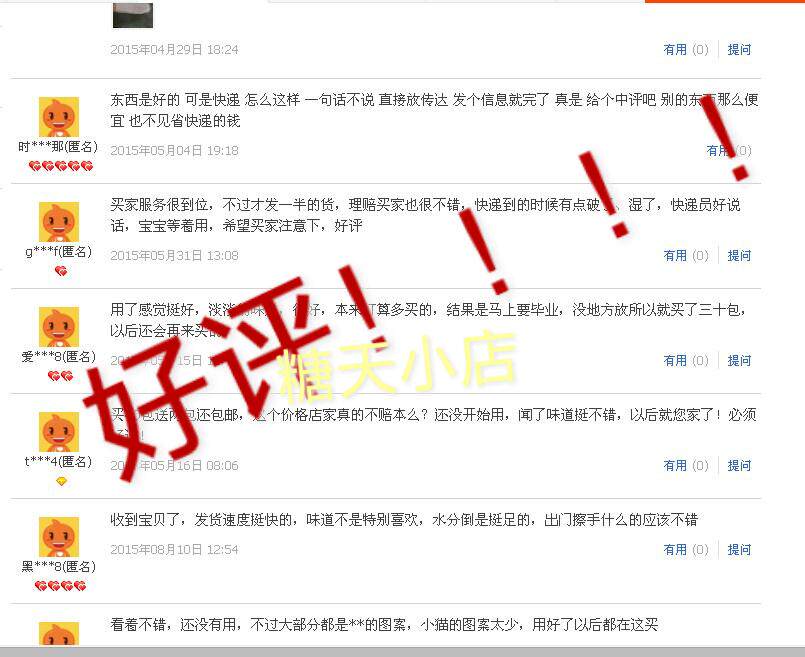The width and height of the screenshot is (805, 657).
Task: Click 提问 on the 05月16日 08:06 review
Action: [739, 465]
